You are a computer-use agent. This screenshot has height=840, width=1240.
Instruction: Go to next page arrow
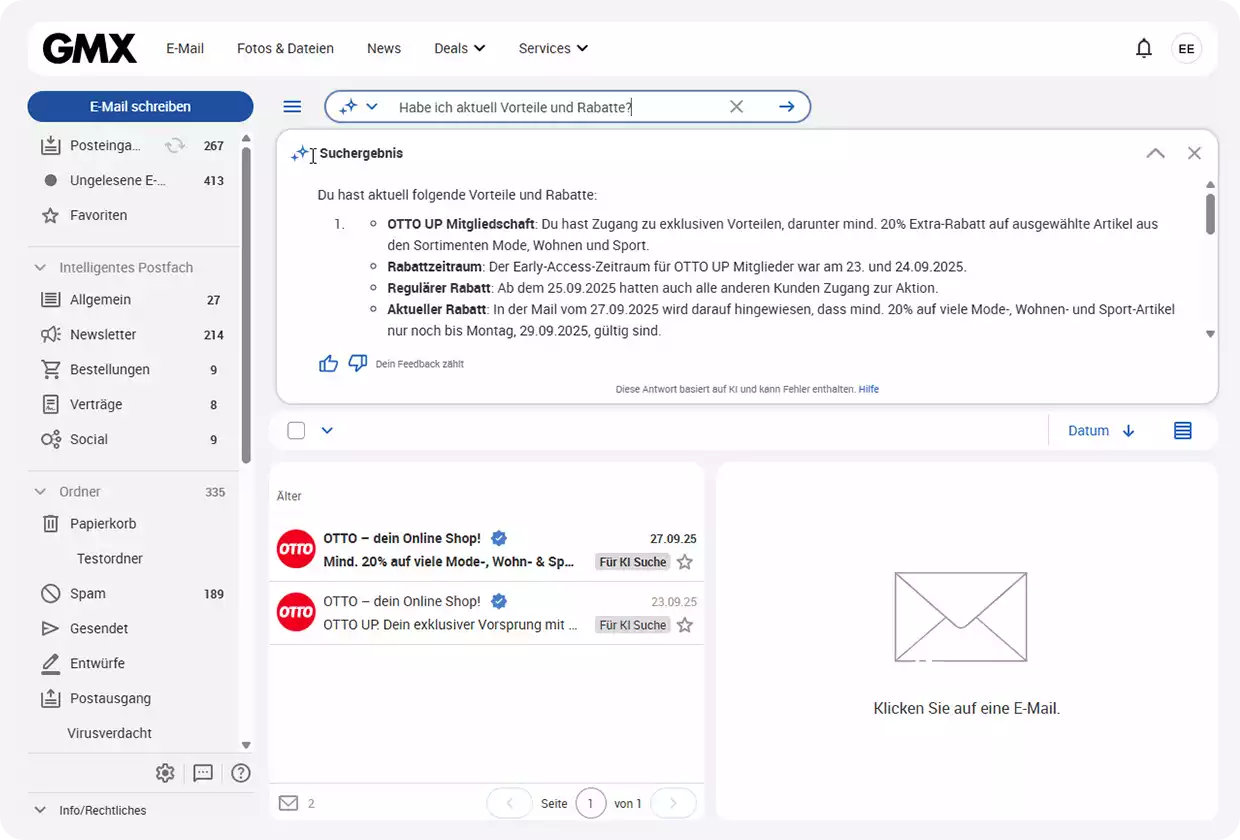tap(673, 803)
